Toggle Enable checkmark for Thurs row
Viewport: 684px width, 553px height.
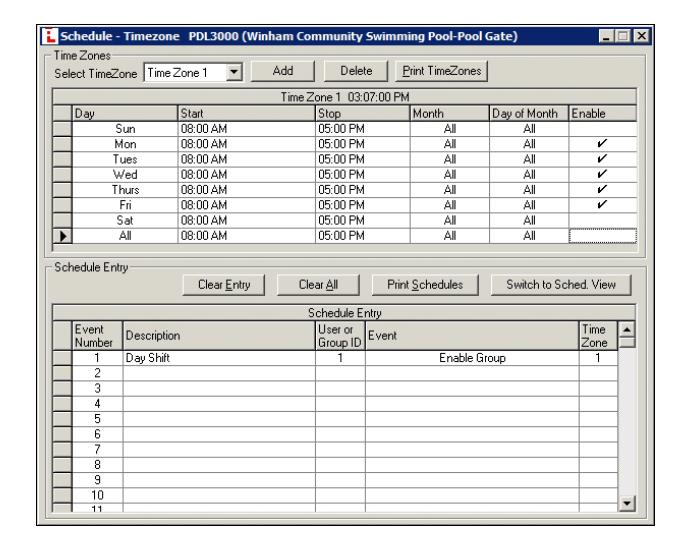click(602, 190)
